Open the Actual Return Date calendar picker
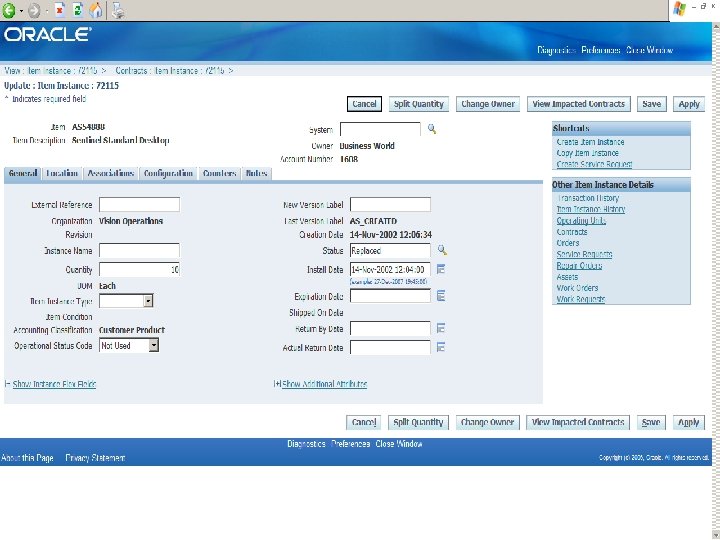Viewport: 720px width, 540px height. click(x=441, y=347)
